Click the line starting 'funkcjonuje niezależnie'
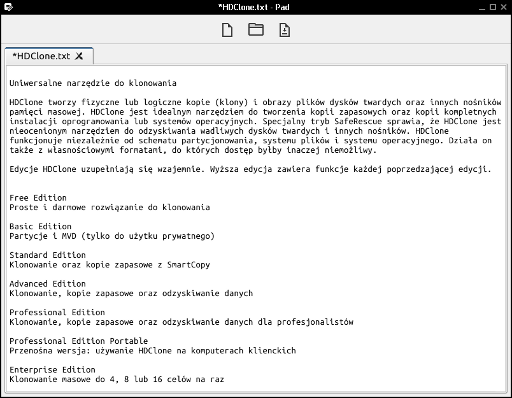The height and width of the screenshot is (398, 512). click(250, 140)
